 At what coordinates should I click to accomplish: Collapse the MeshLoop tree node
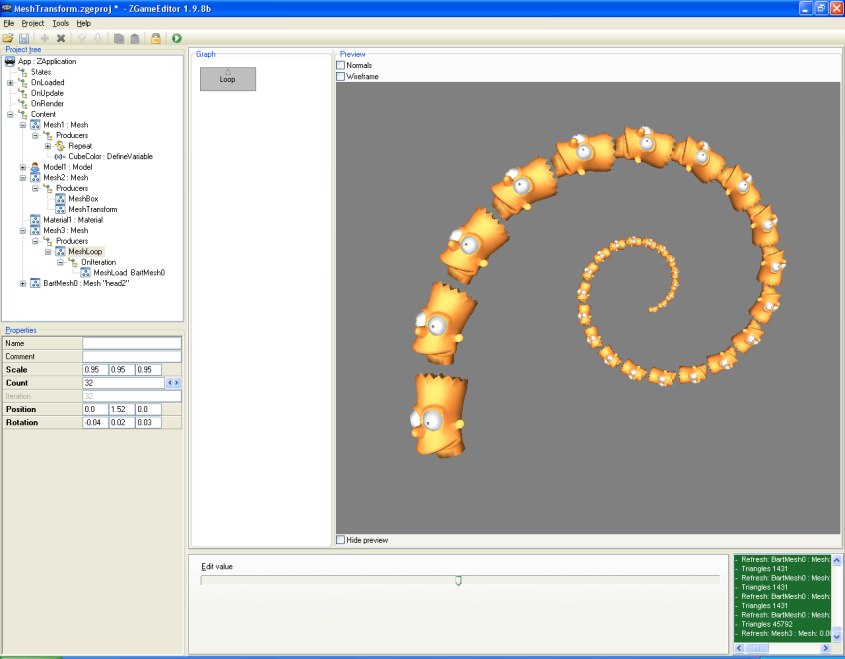[x=48, y=252]
